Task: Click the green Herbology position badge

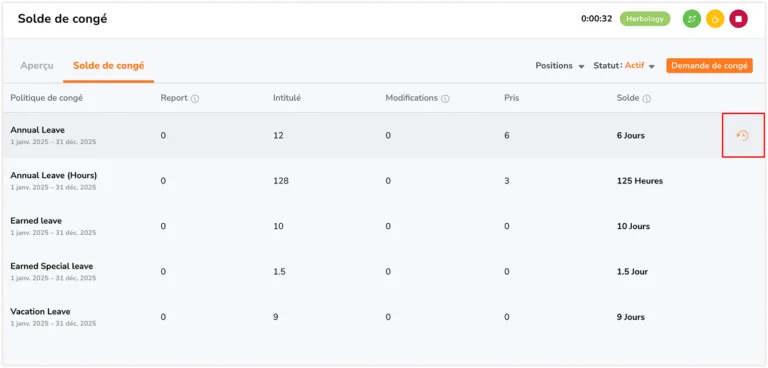Action: click(645, 19)
